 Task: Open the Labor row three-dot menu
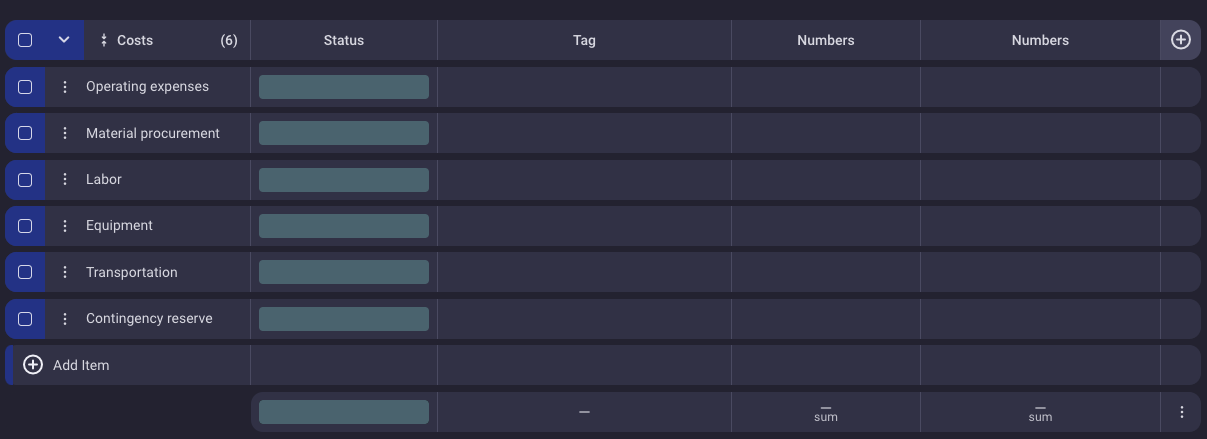[65, 180]
